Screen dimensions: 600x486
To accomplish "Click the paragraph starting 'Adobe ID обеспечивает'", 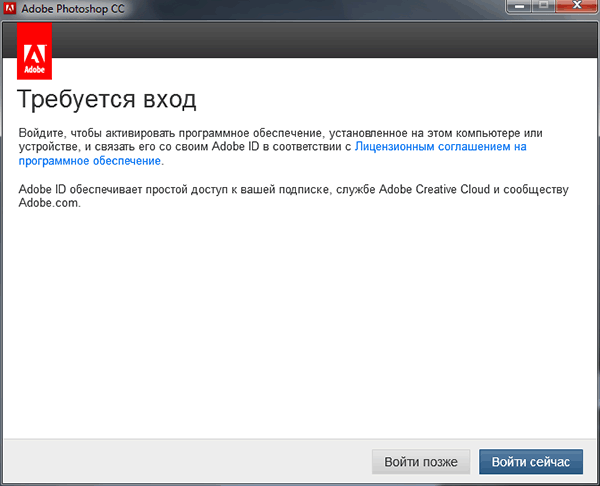I will pyautogui.click(x=293, y=196).
